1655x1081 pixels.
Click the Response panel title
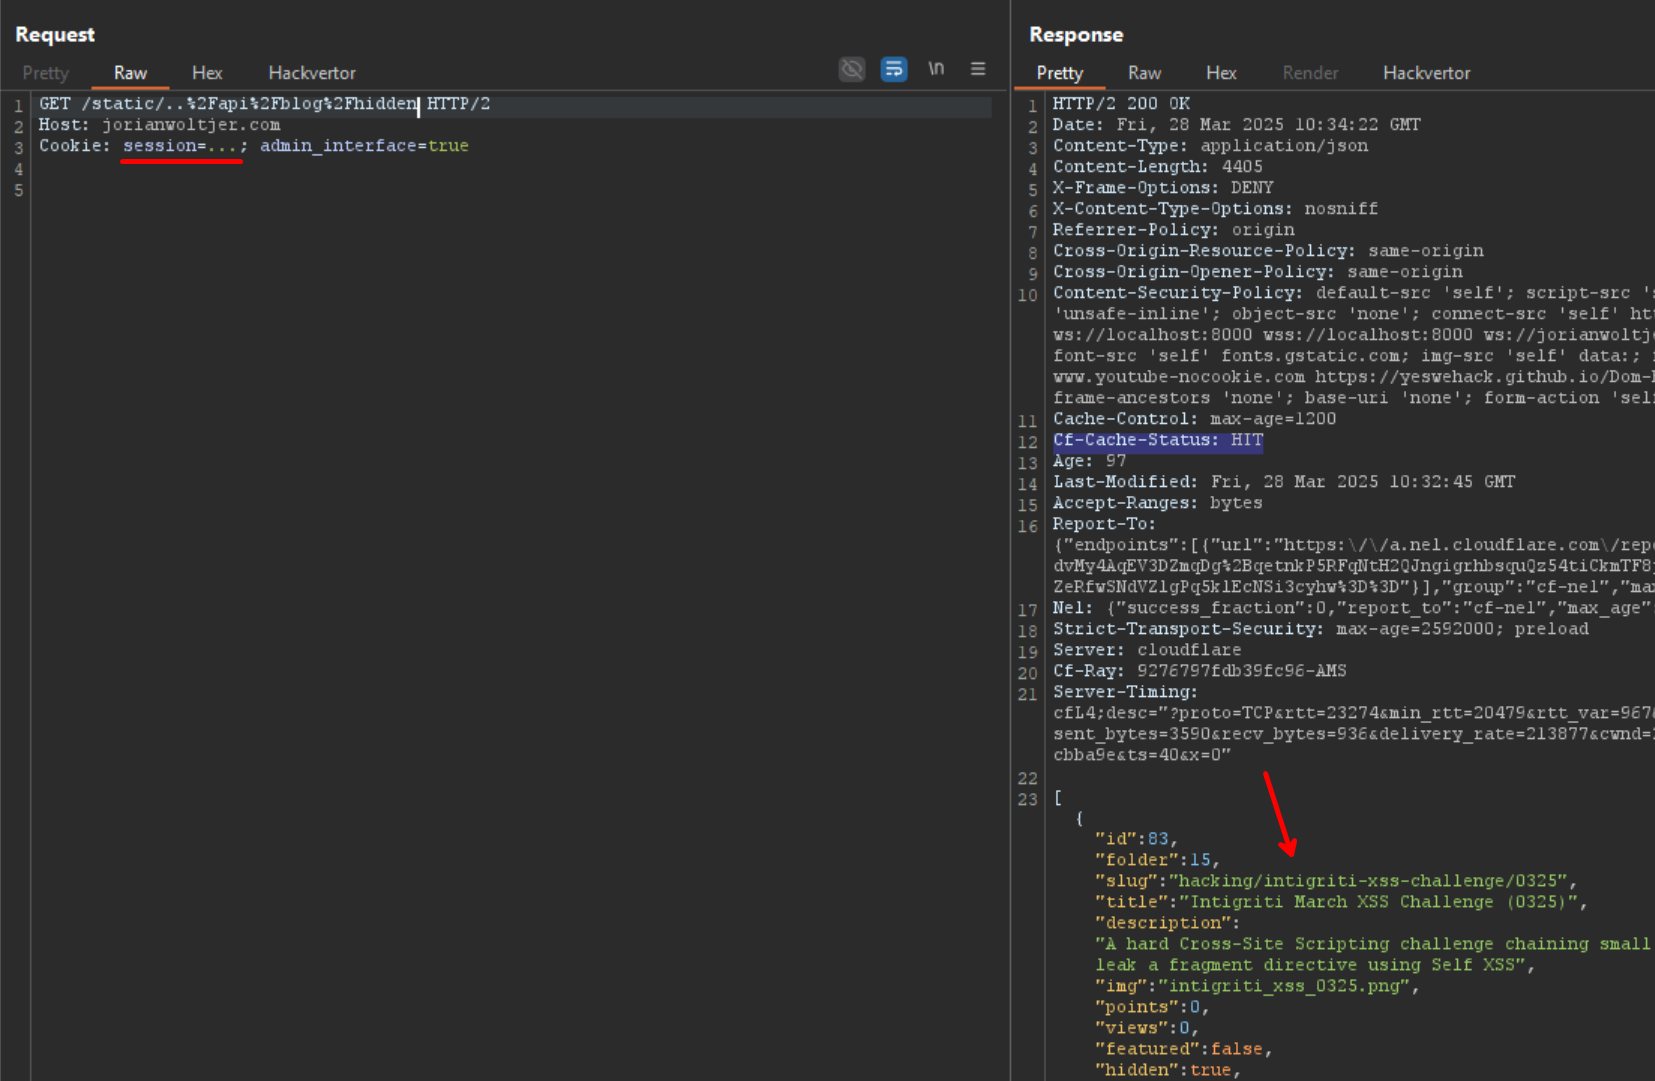coord(1076,35)
